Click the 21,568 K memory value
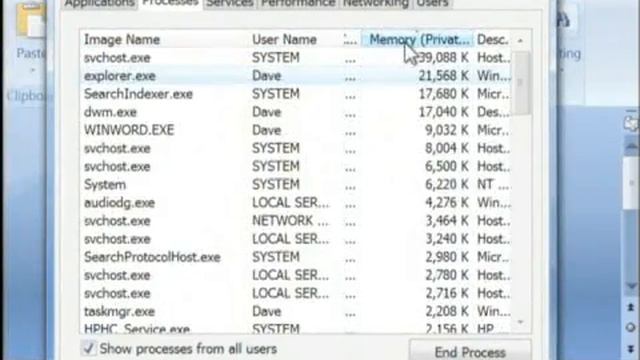This screenshot has height=360, width=640. (x=443, y=76)
